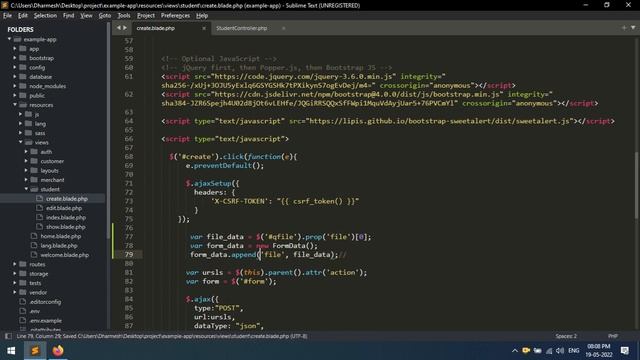The image size is (640, 360).
Task: Open the tab list dropdown arrow
Action: tap(633, 28)
